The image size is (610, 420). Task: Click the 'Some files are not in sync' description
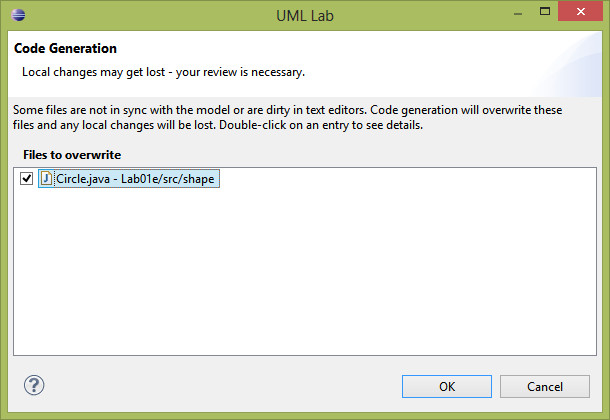pos(287,117)
